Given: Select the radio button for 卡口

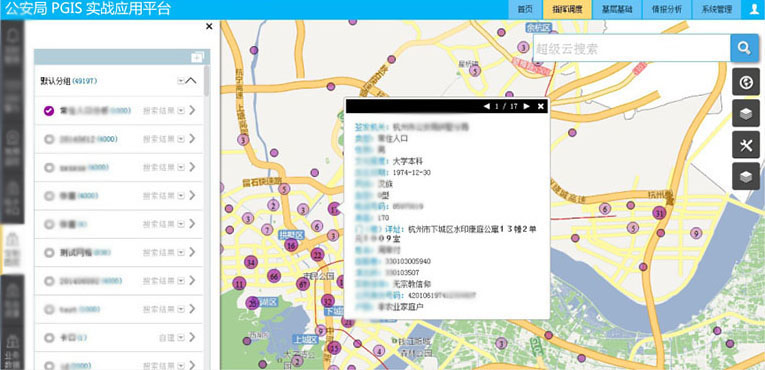Looking at the screenshot, I should click(49, 338).
